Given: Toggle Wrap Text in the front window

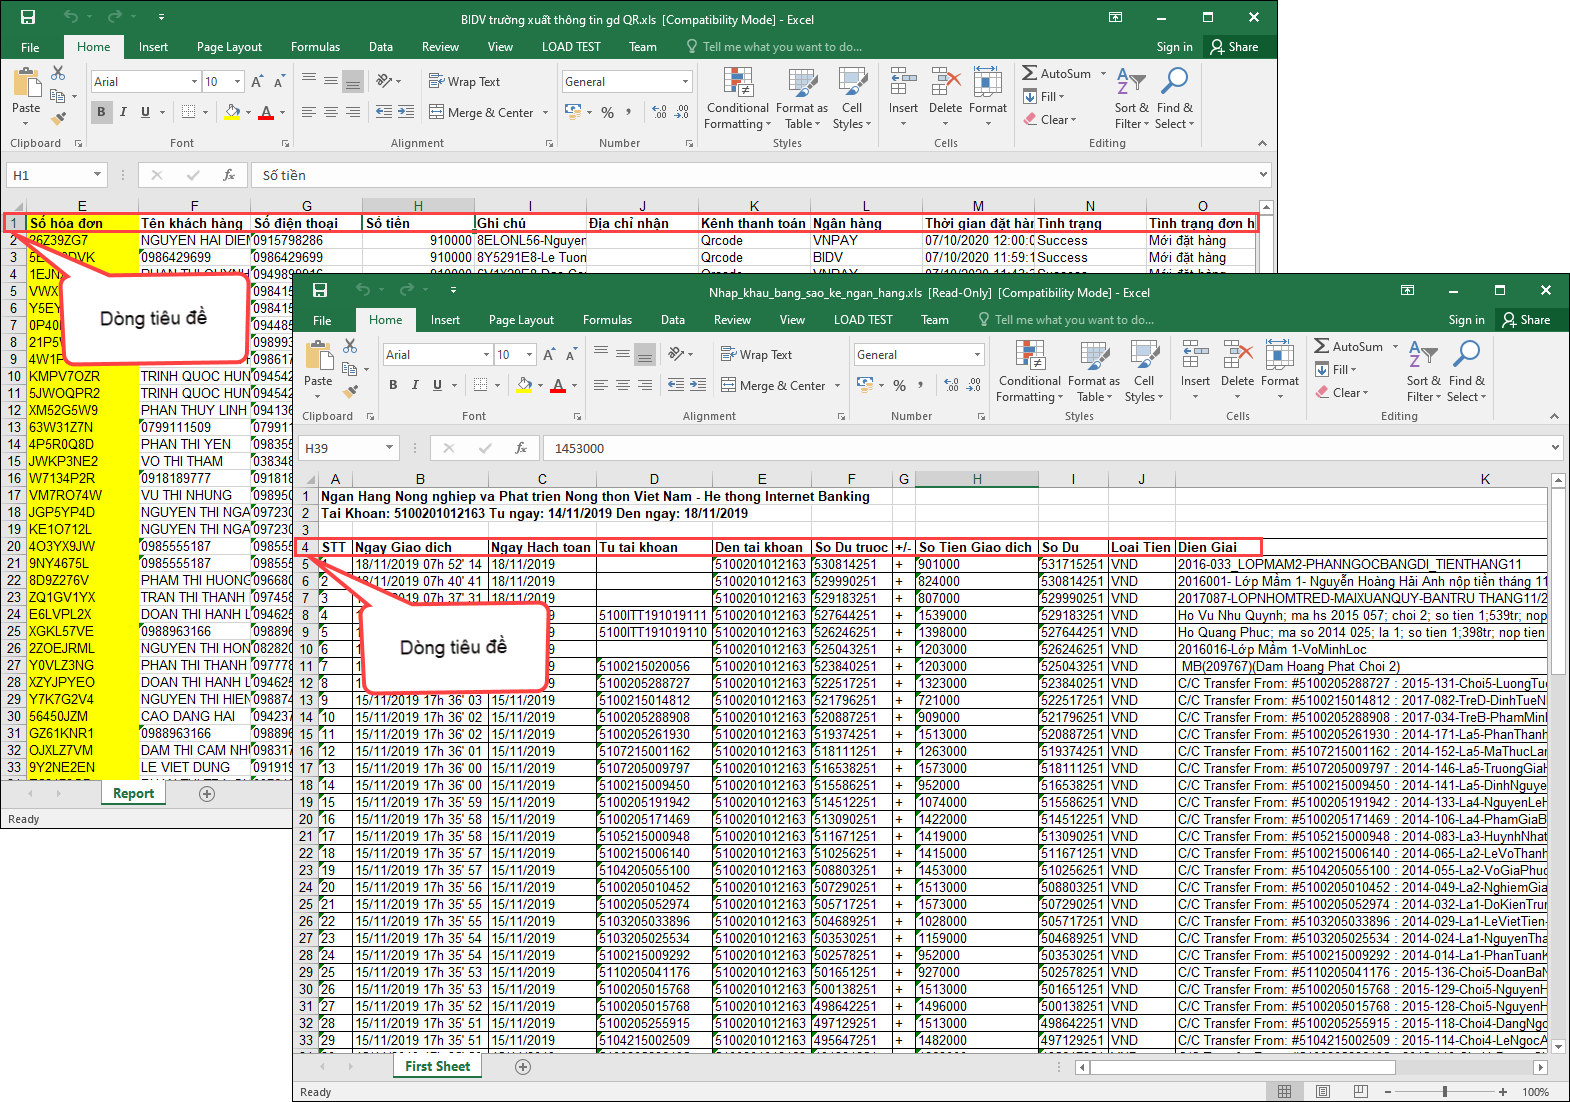Looking at the screenshot, I should click(x=756, y=355).
